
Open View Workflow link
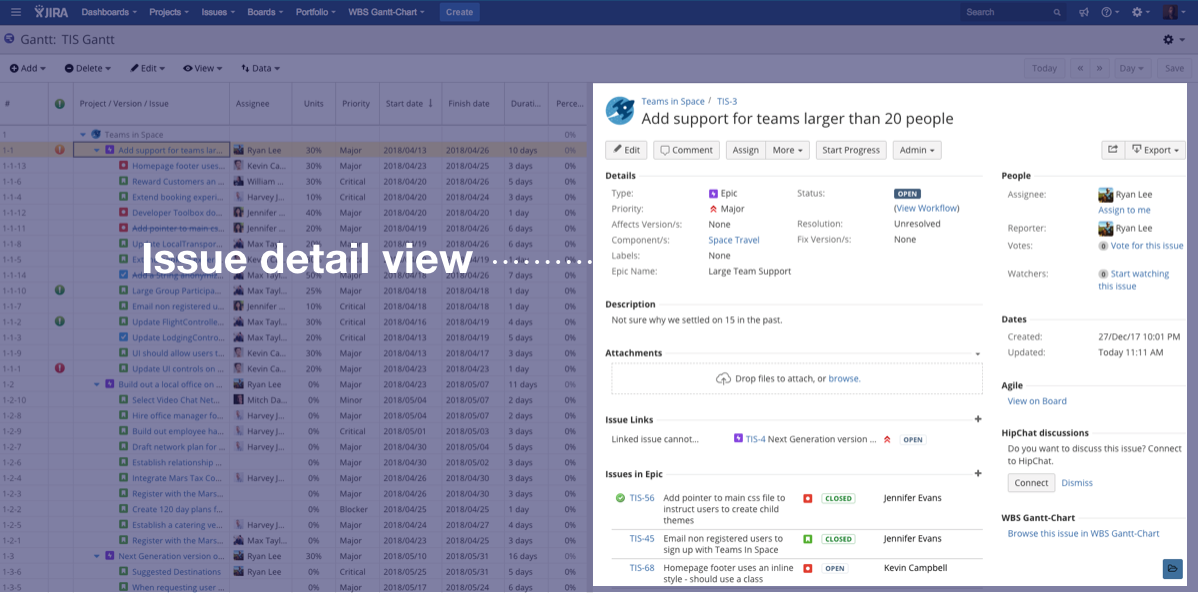(927, 209)
